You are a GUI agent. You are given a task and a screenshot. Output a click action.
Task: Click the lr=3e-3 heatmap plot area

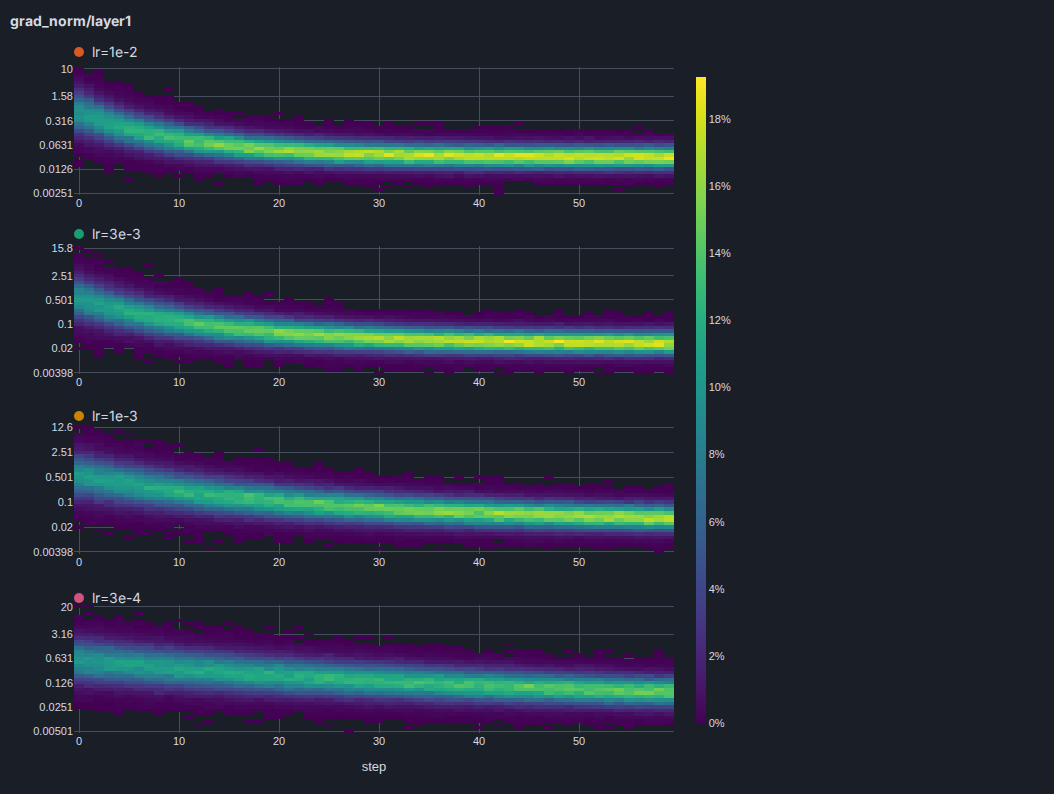tap(376, 310)
